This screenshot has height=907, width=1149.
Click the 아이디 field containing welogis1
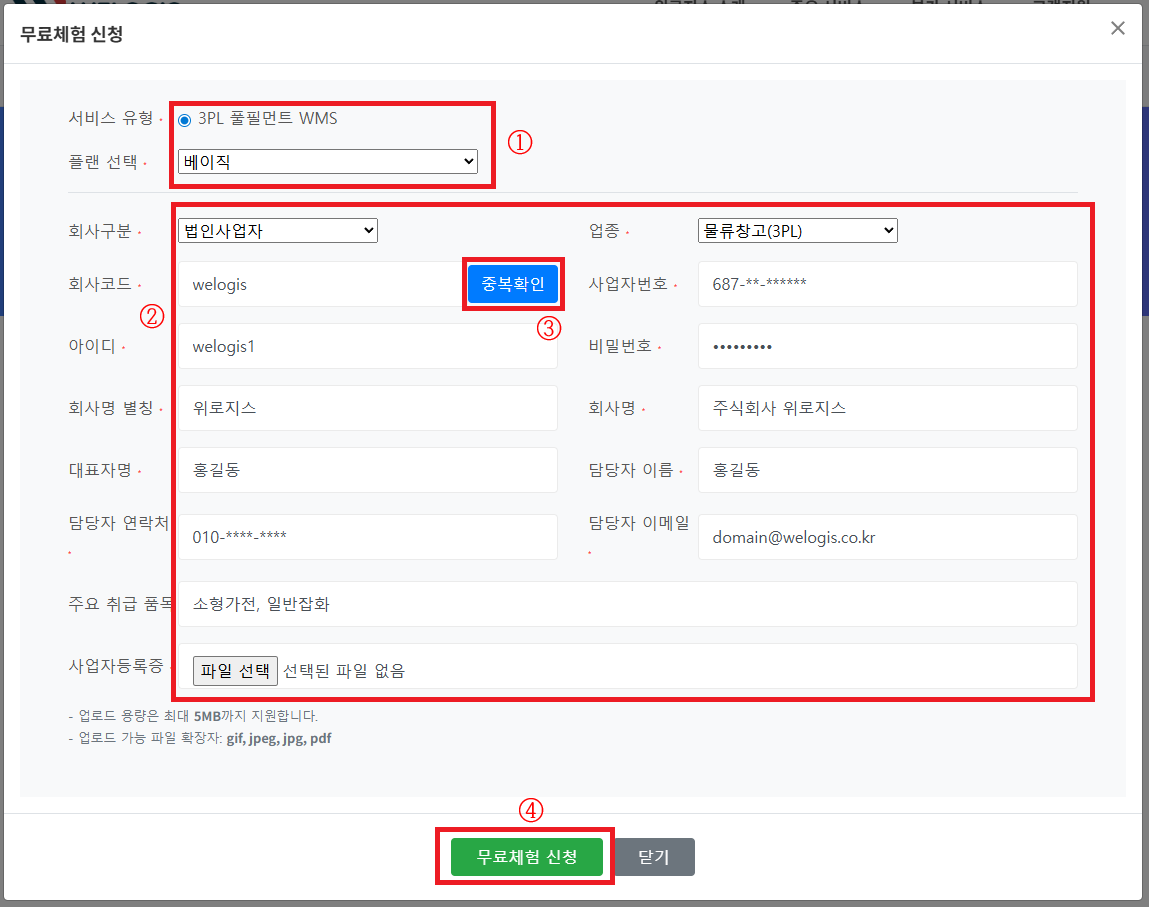(367, 346)
